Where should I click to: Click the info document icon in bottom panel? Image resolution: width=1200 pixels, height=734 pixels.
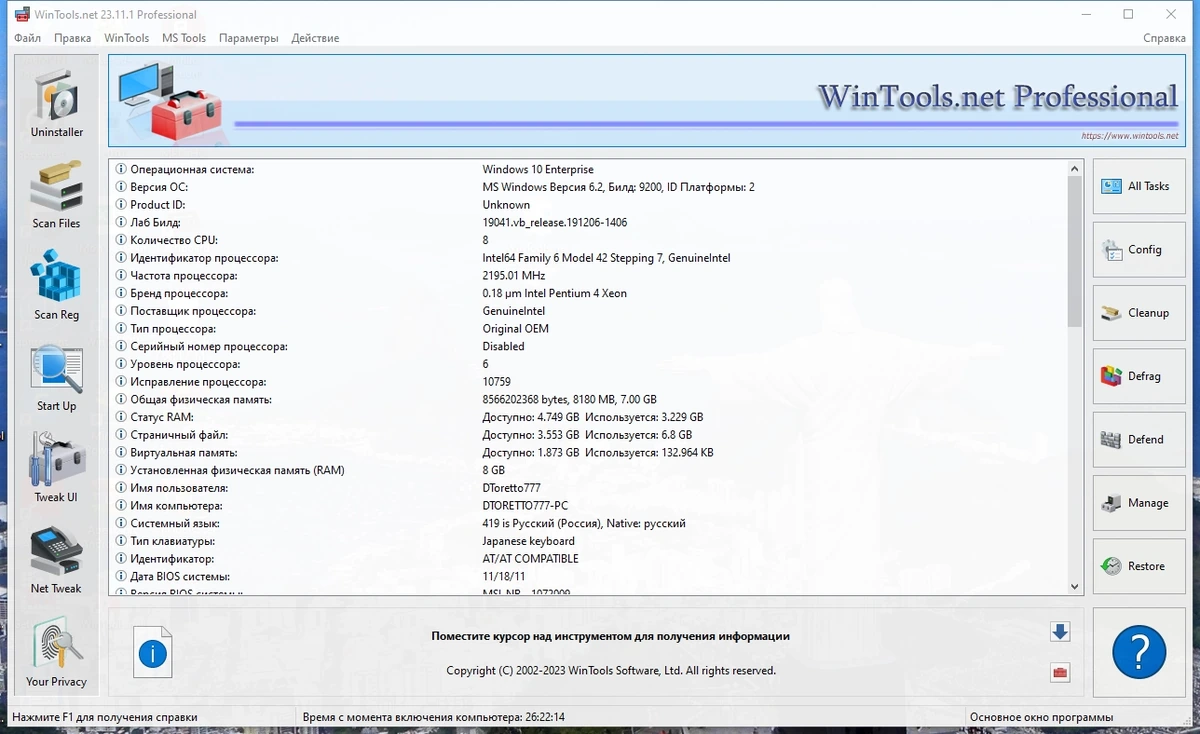point(153,652)
